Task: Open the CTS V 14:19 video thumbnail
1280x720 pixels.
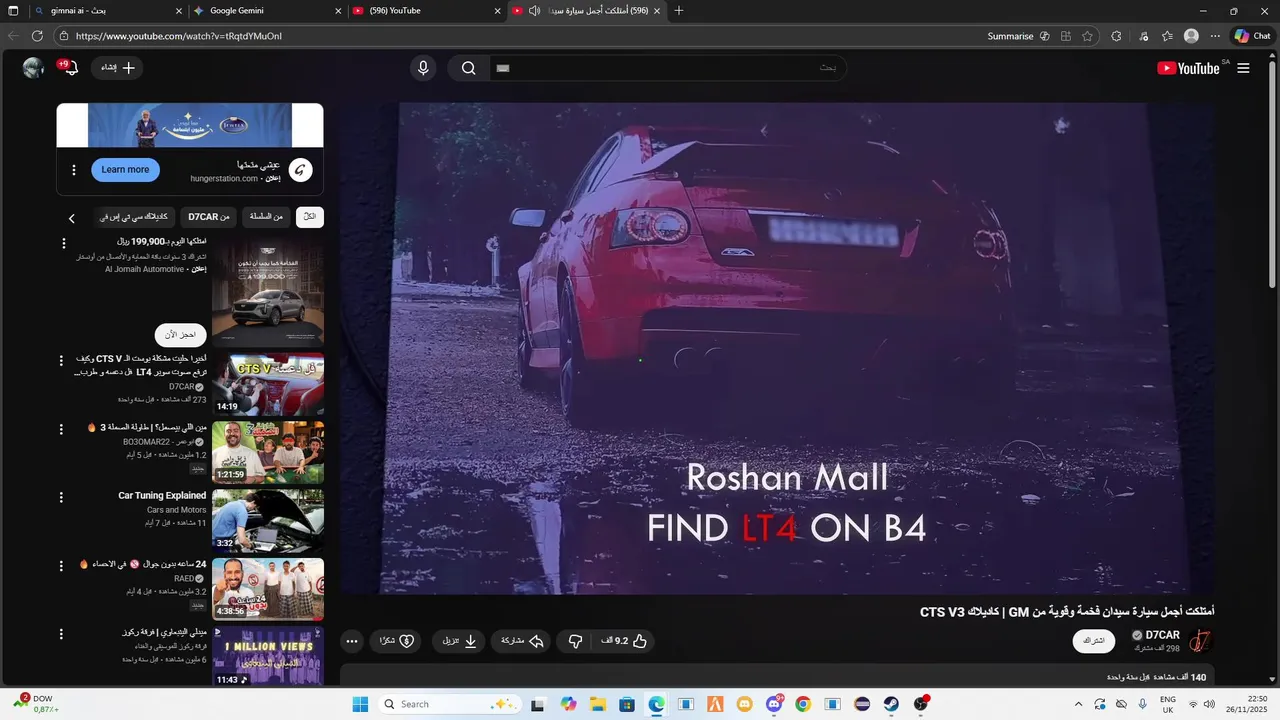Action: click(x=268, y=384)
